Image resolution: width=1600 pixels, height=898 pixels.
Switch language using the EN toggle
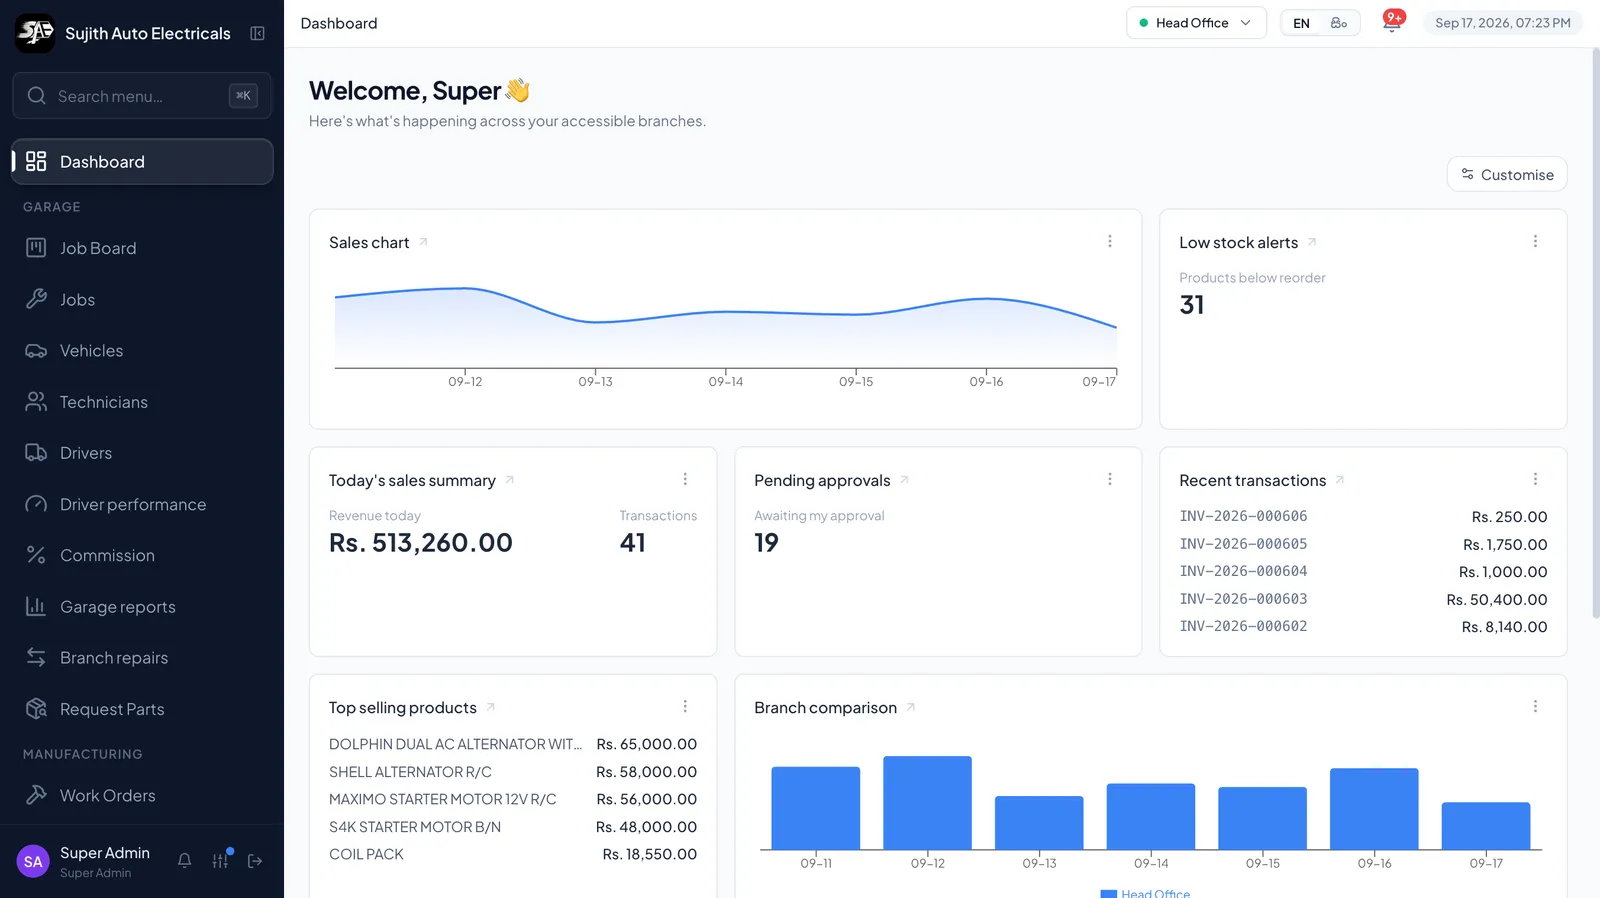click(x=1301, y=23)
